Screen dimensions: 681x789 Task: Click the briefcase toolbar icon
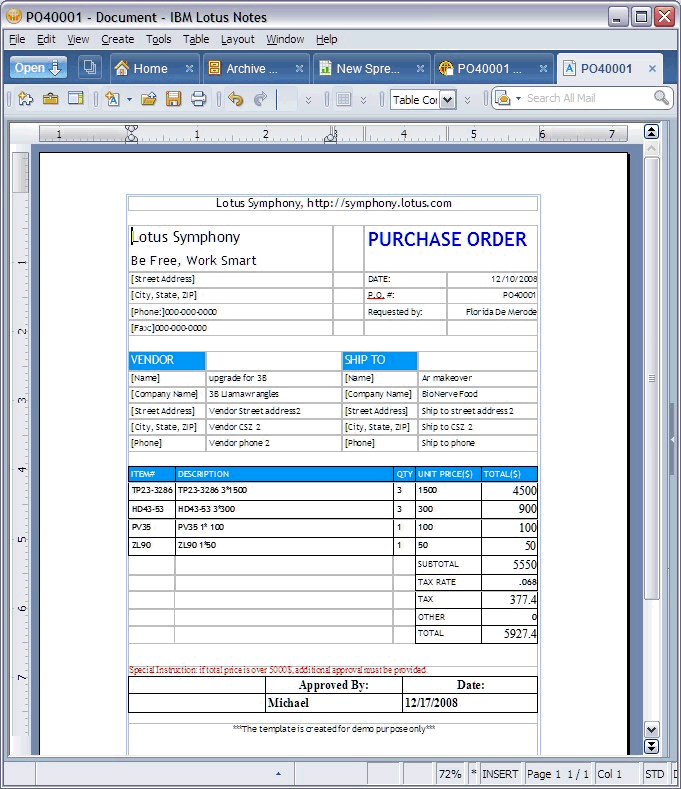click(50, 99)
